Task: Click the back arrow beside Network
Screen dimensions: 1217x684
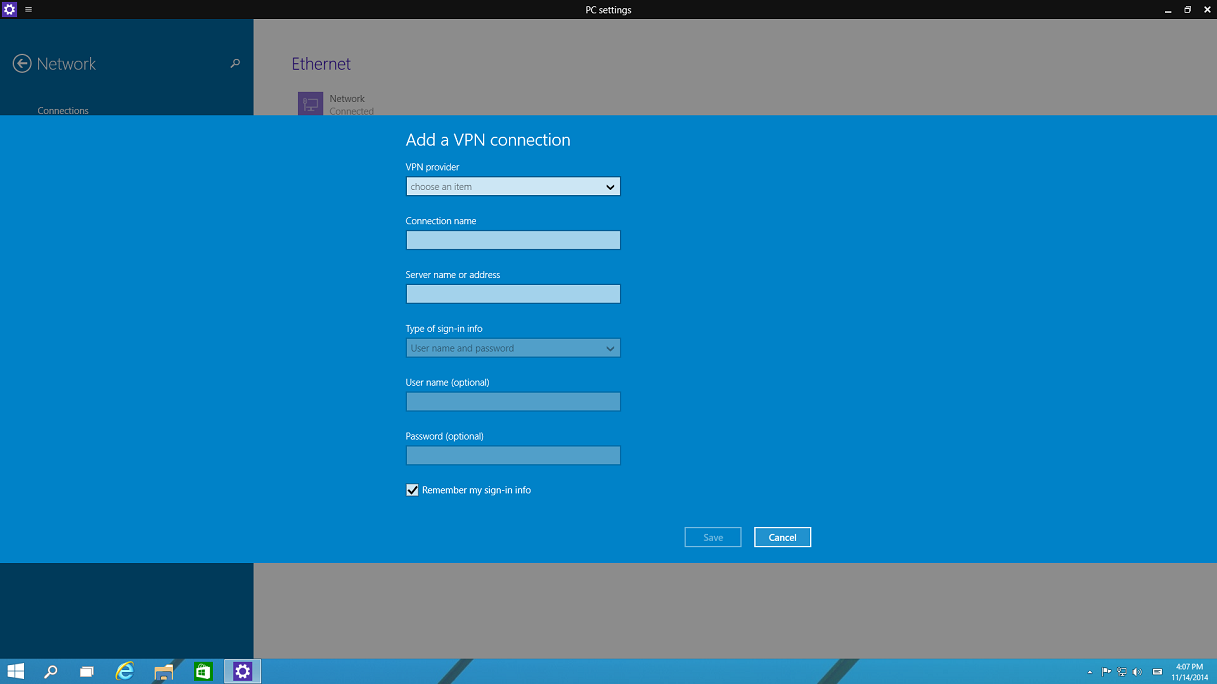Action: pyautogui.click(x=22, y=64)
